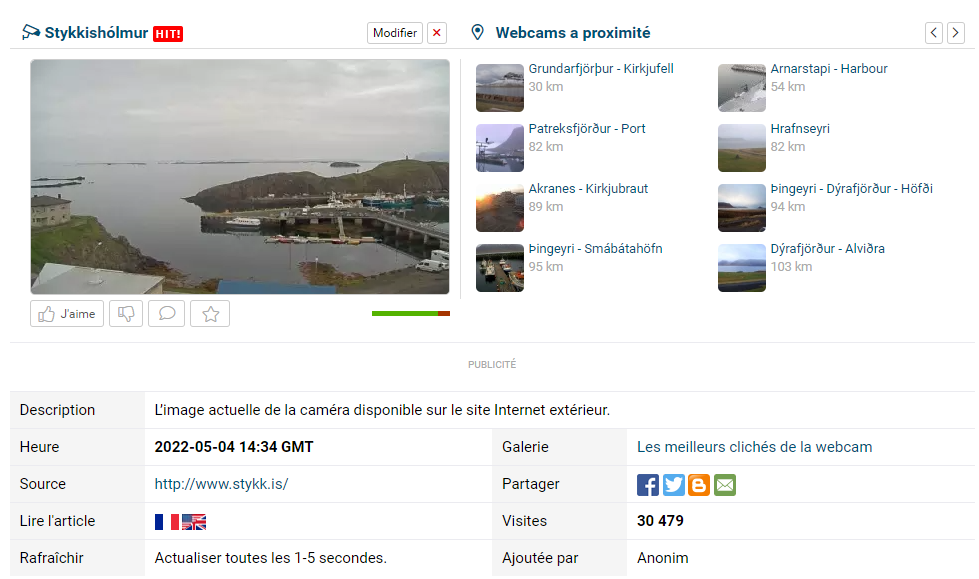Click the green rating bar under the image

click(x=405, y=313)
